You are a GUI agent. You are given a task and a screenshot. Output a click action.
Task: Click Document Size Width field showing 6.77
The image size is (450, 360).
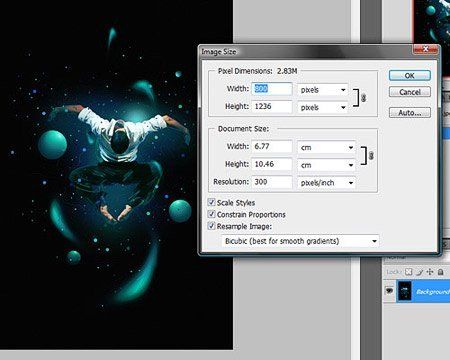(x=272, y=147)
